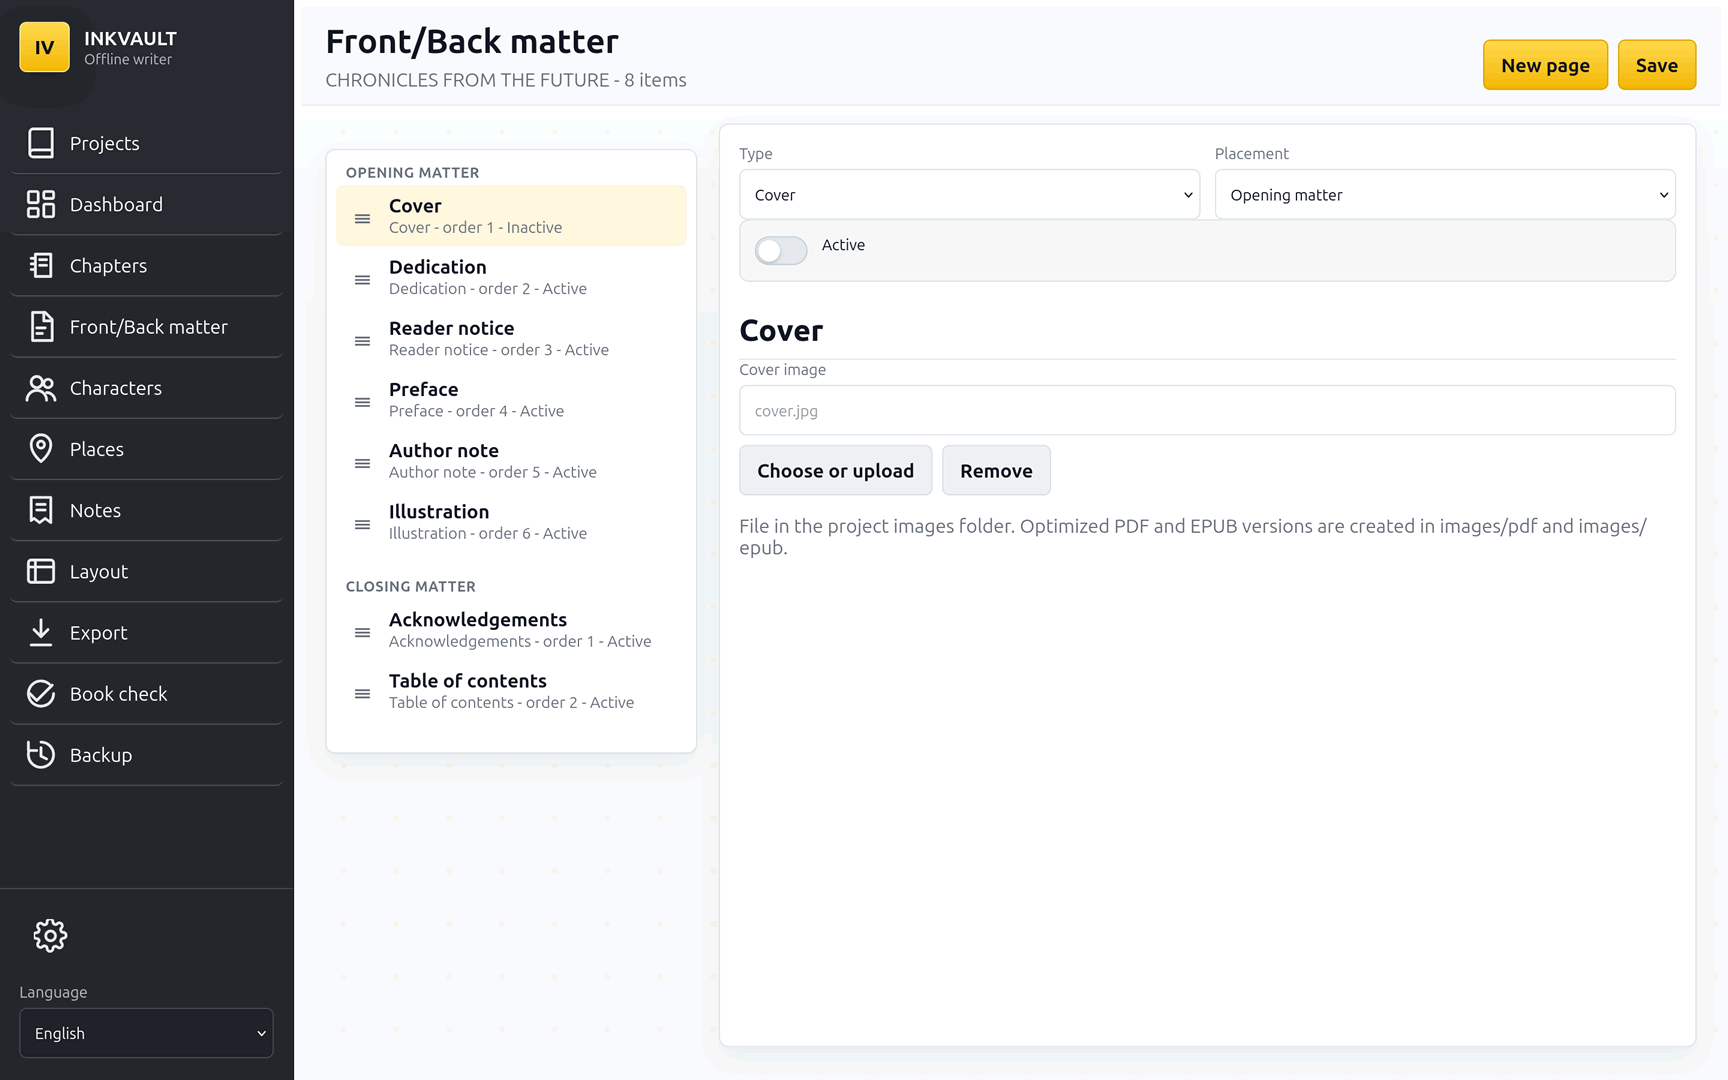This screenshot has height=1080, width=1728.
Task: Click the Front/Back matter document icon
Action: (41, 326)
